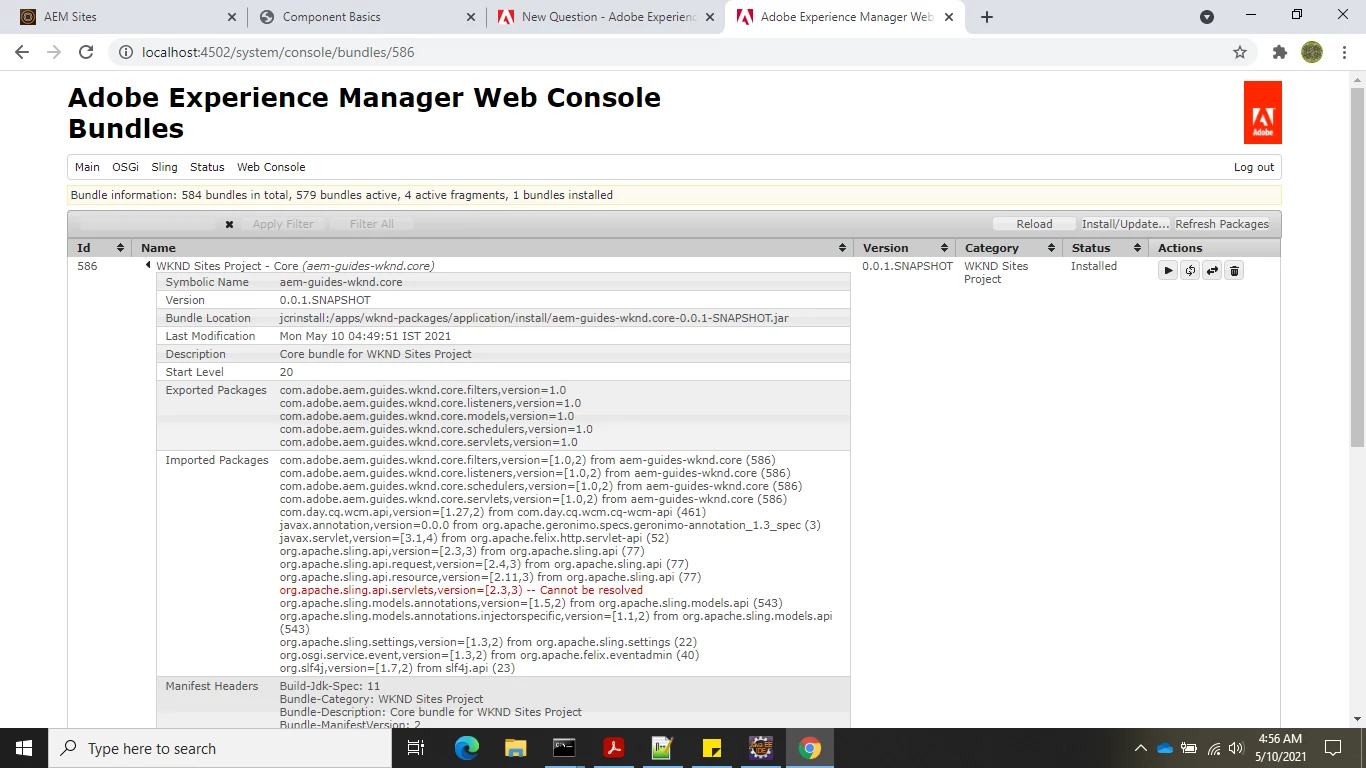This screenshot has width=1366, height=768.
Task: Start the WKND Core bundle
Action: click(1168, 270)
